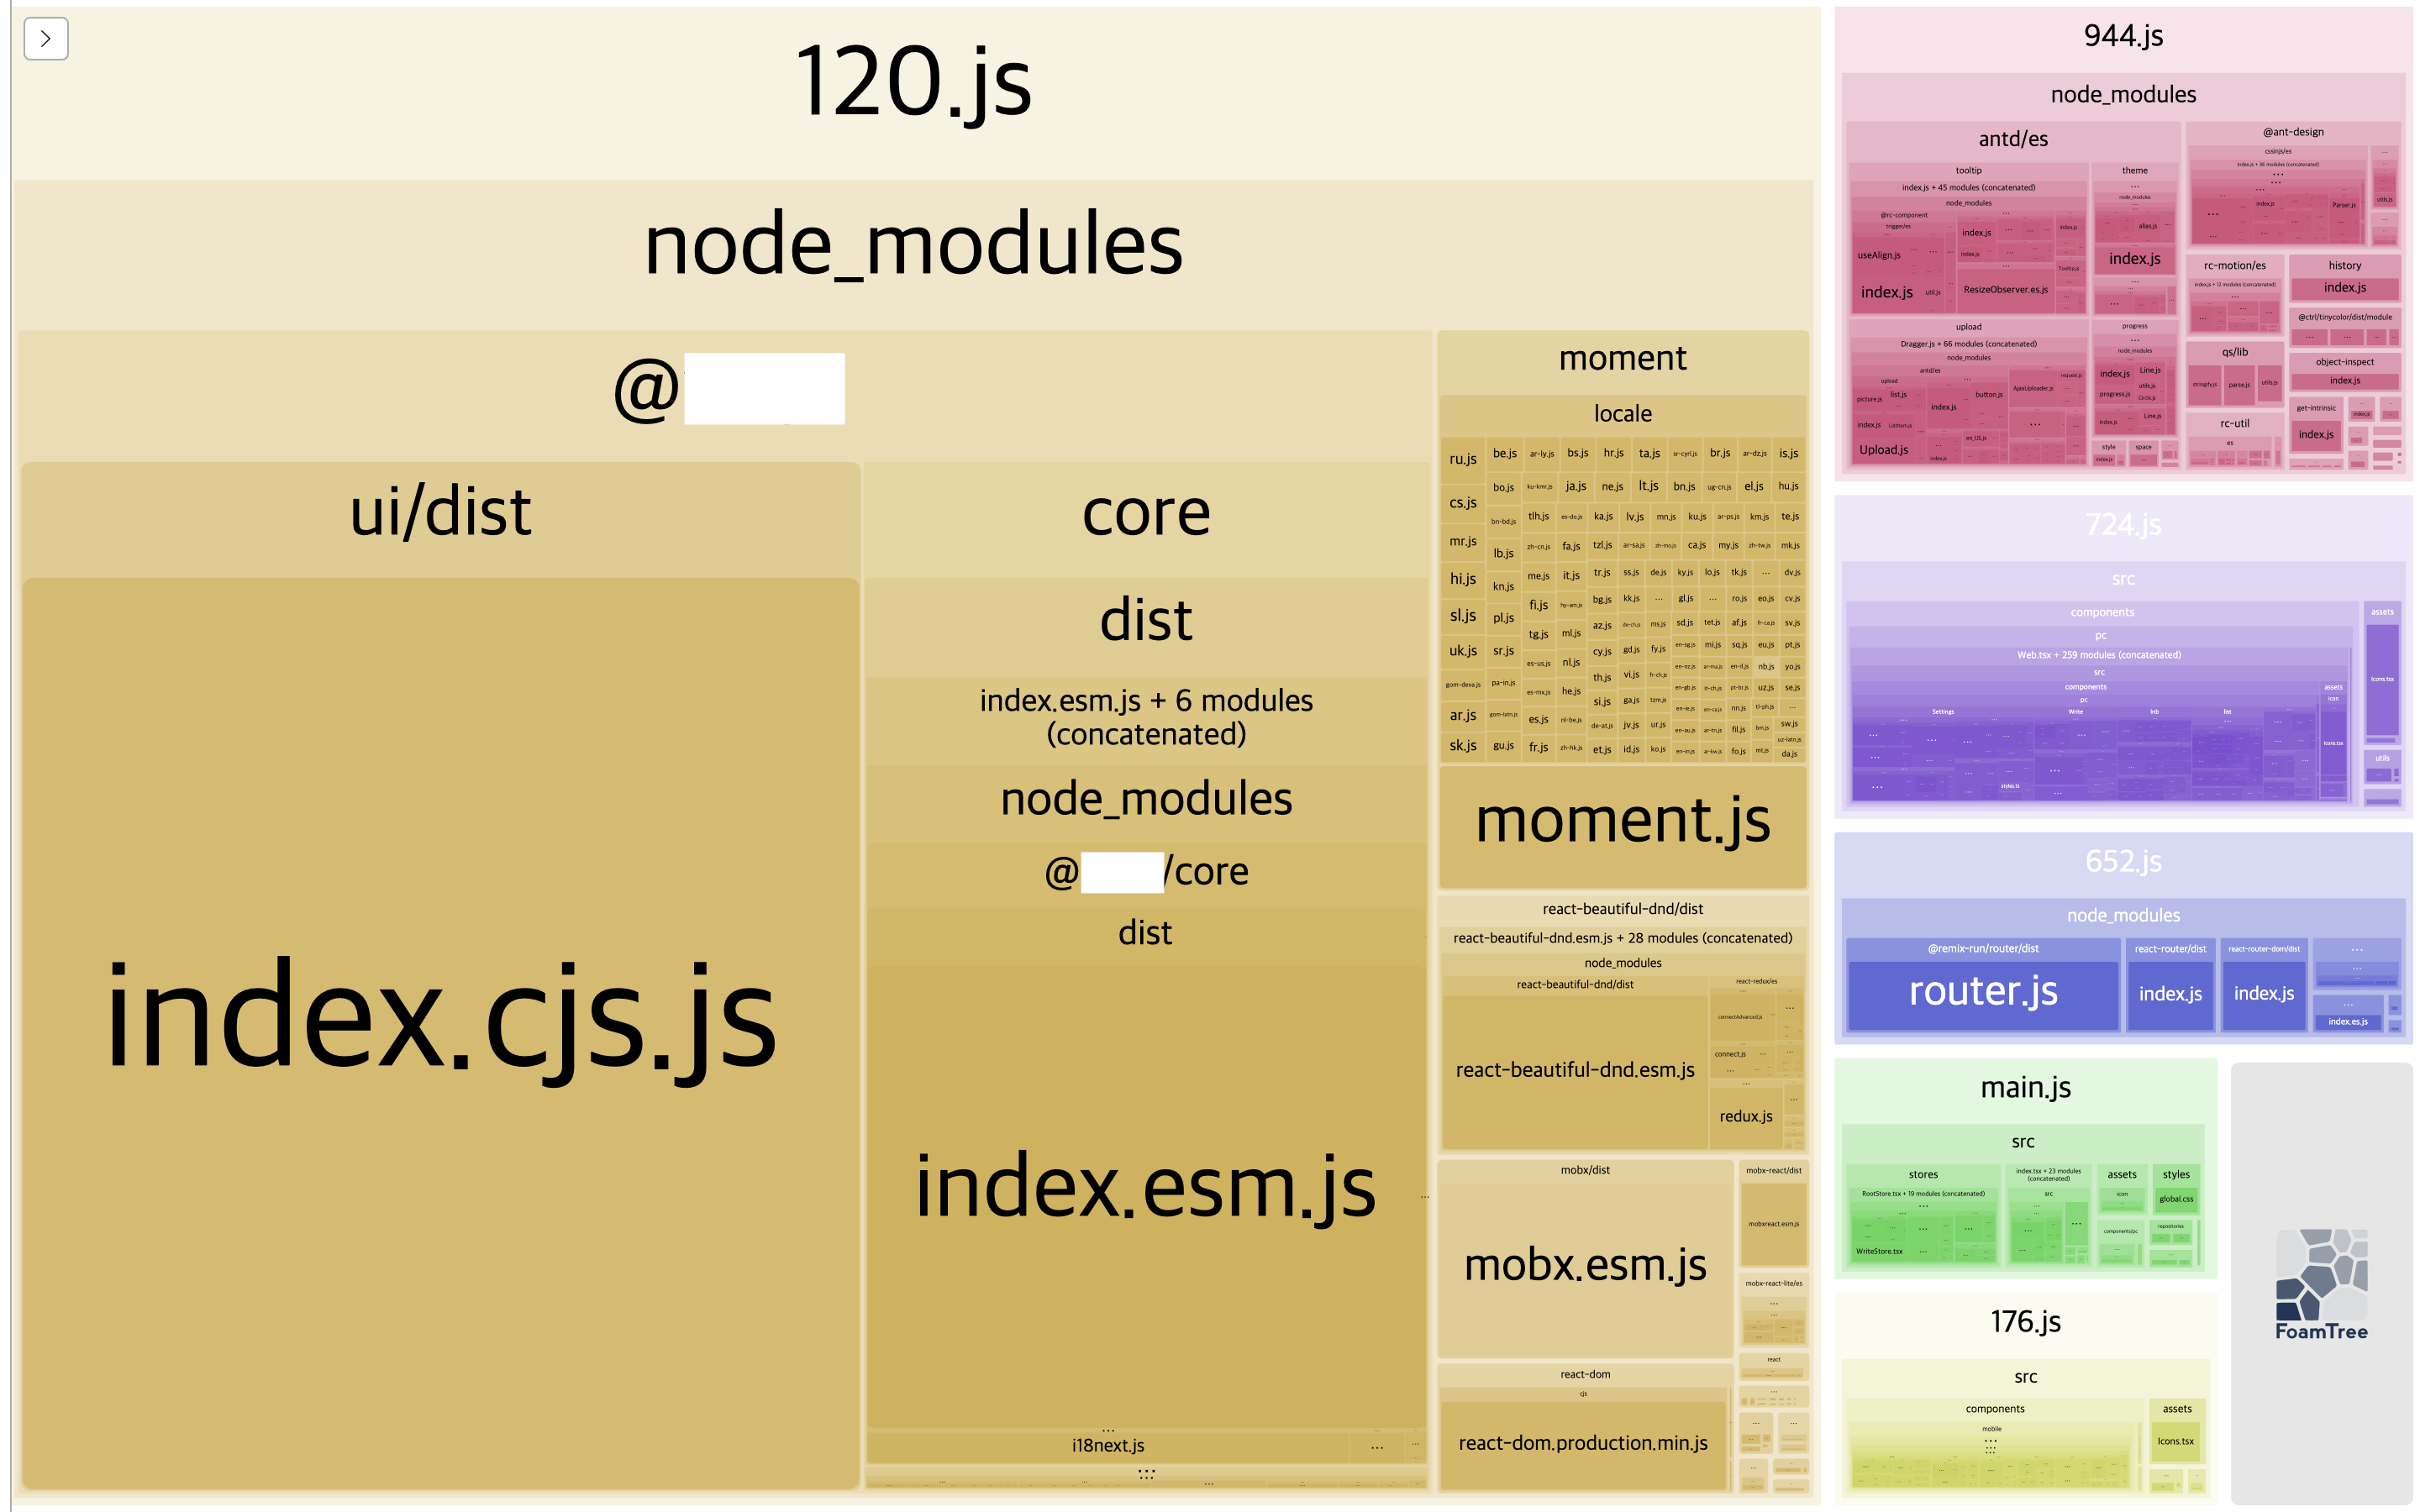The width and height of the screenshot is (2420, 1512).
Task: Click the 120.js chunk title
Action: coord(914,82)
